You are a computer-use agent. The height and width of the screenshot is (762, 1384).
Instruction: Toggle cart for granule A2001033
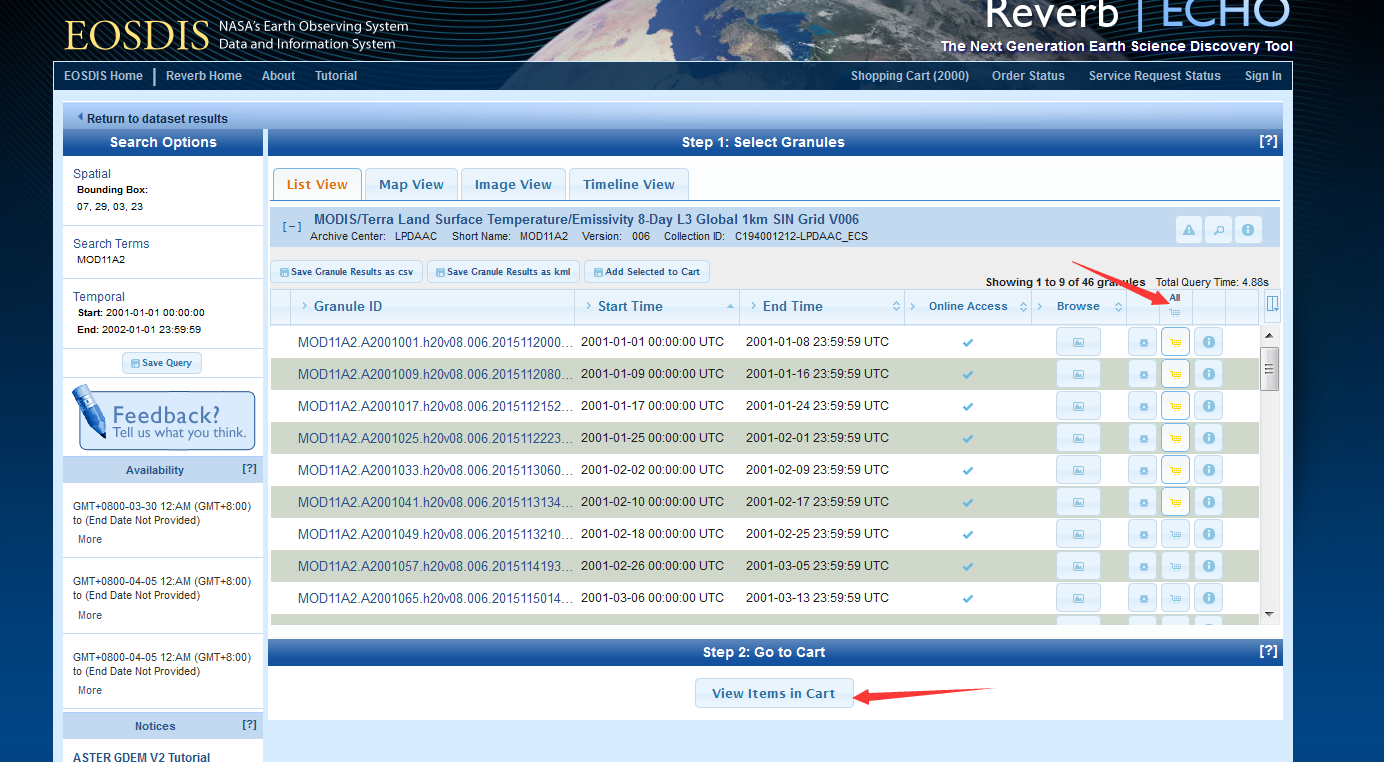coord(1175,470)
